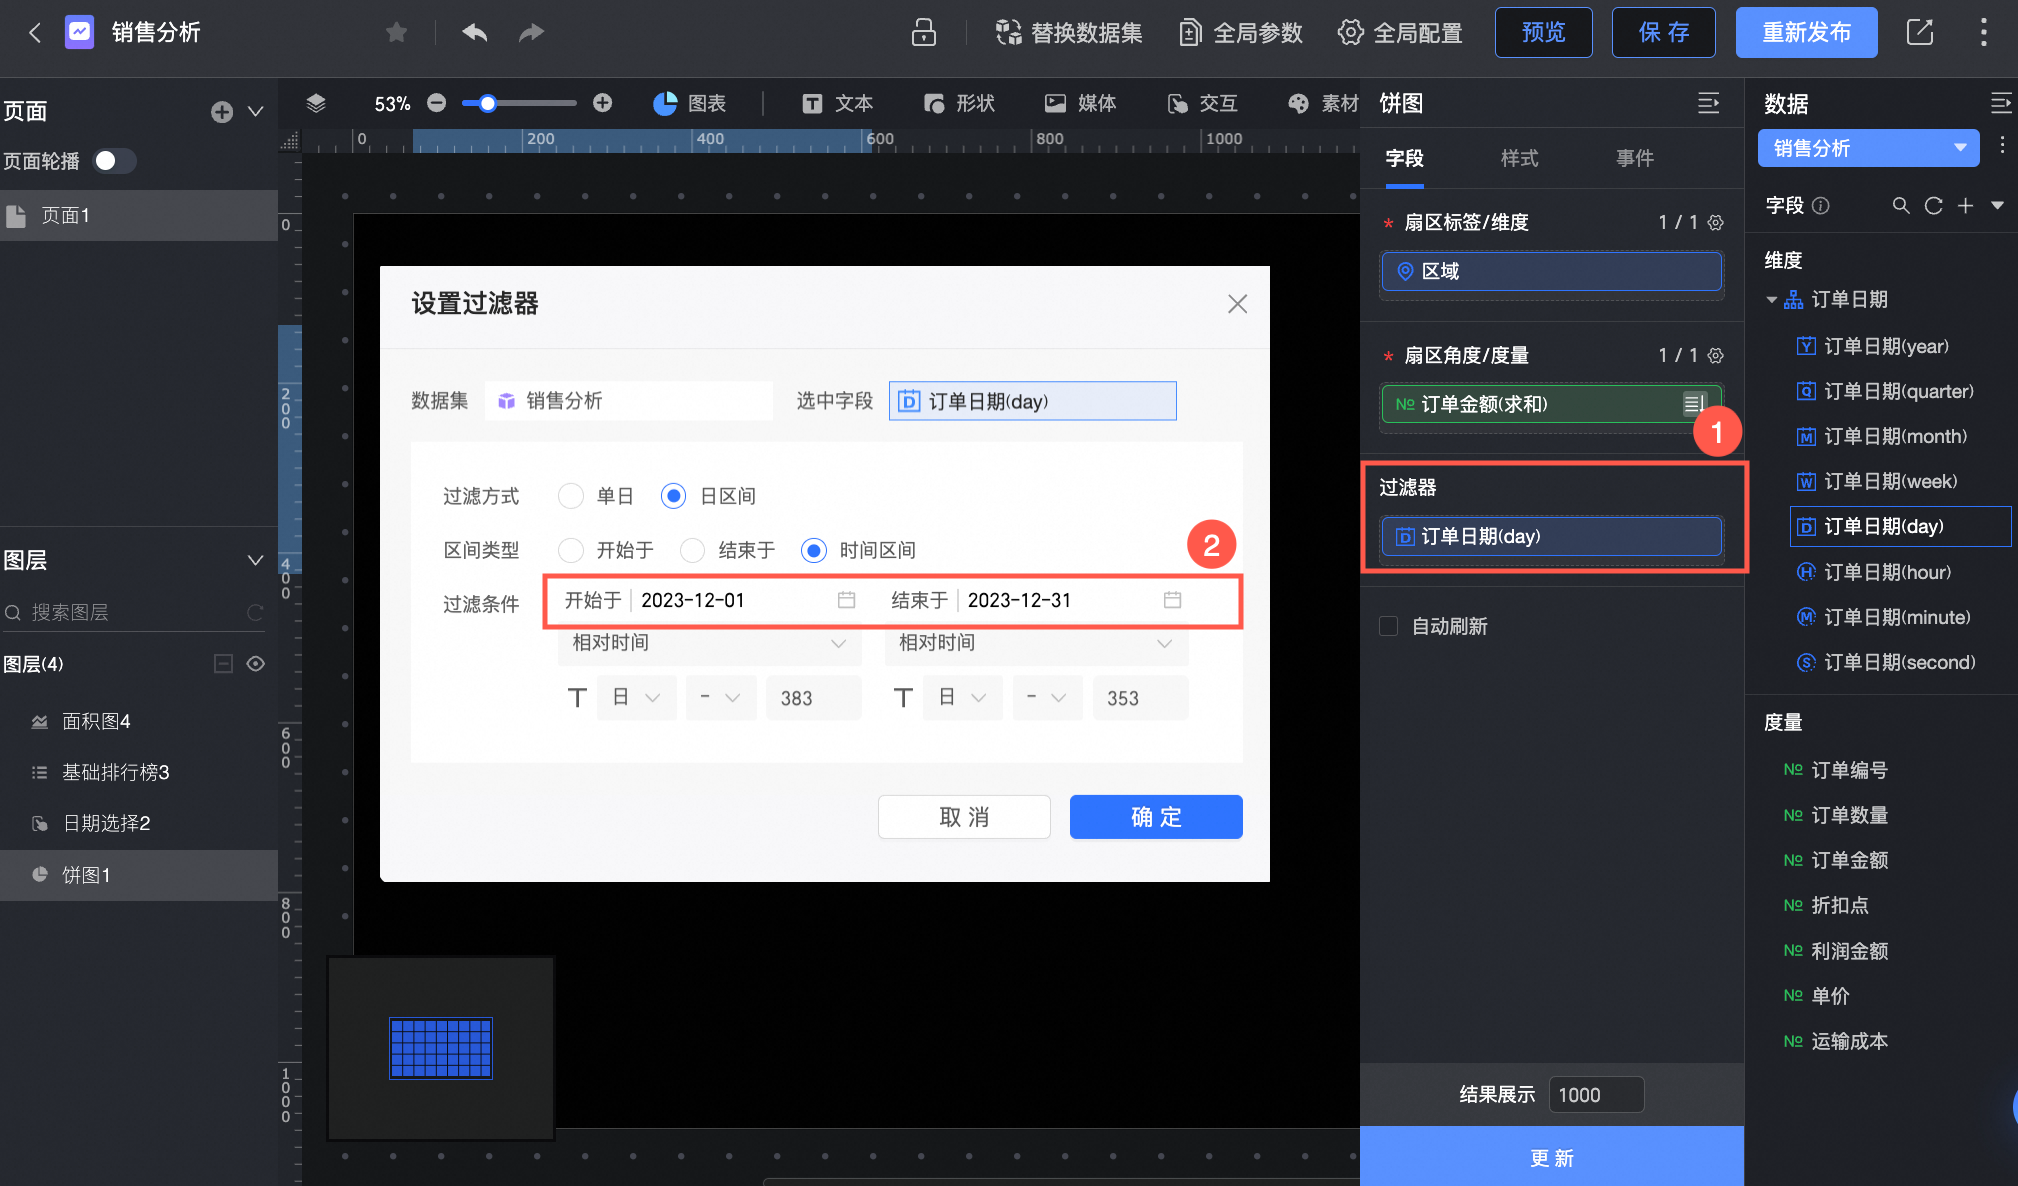Click the 取消 button
Viewport: 2018px width, 1186px height.
pos(964,817)
